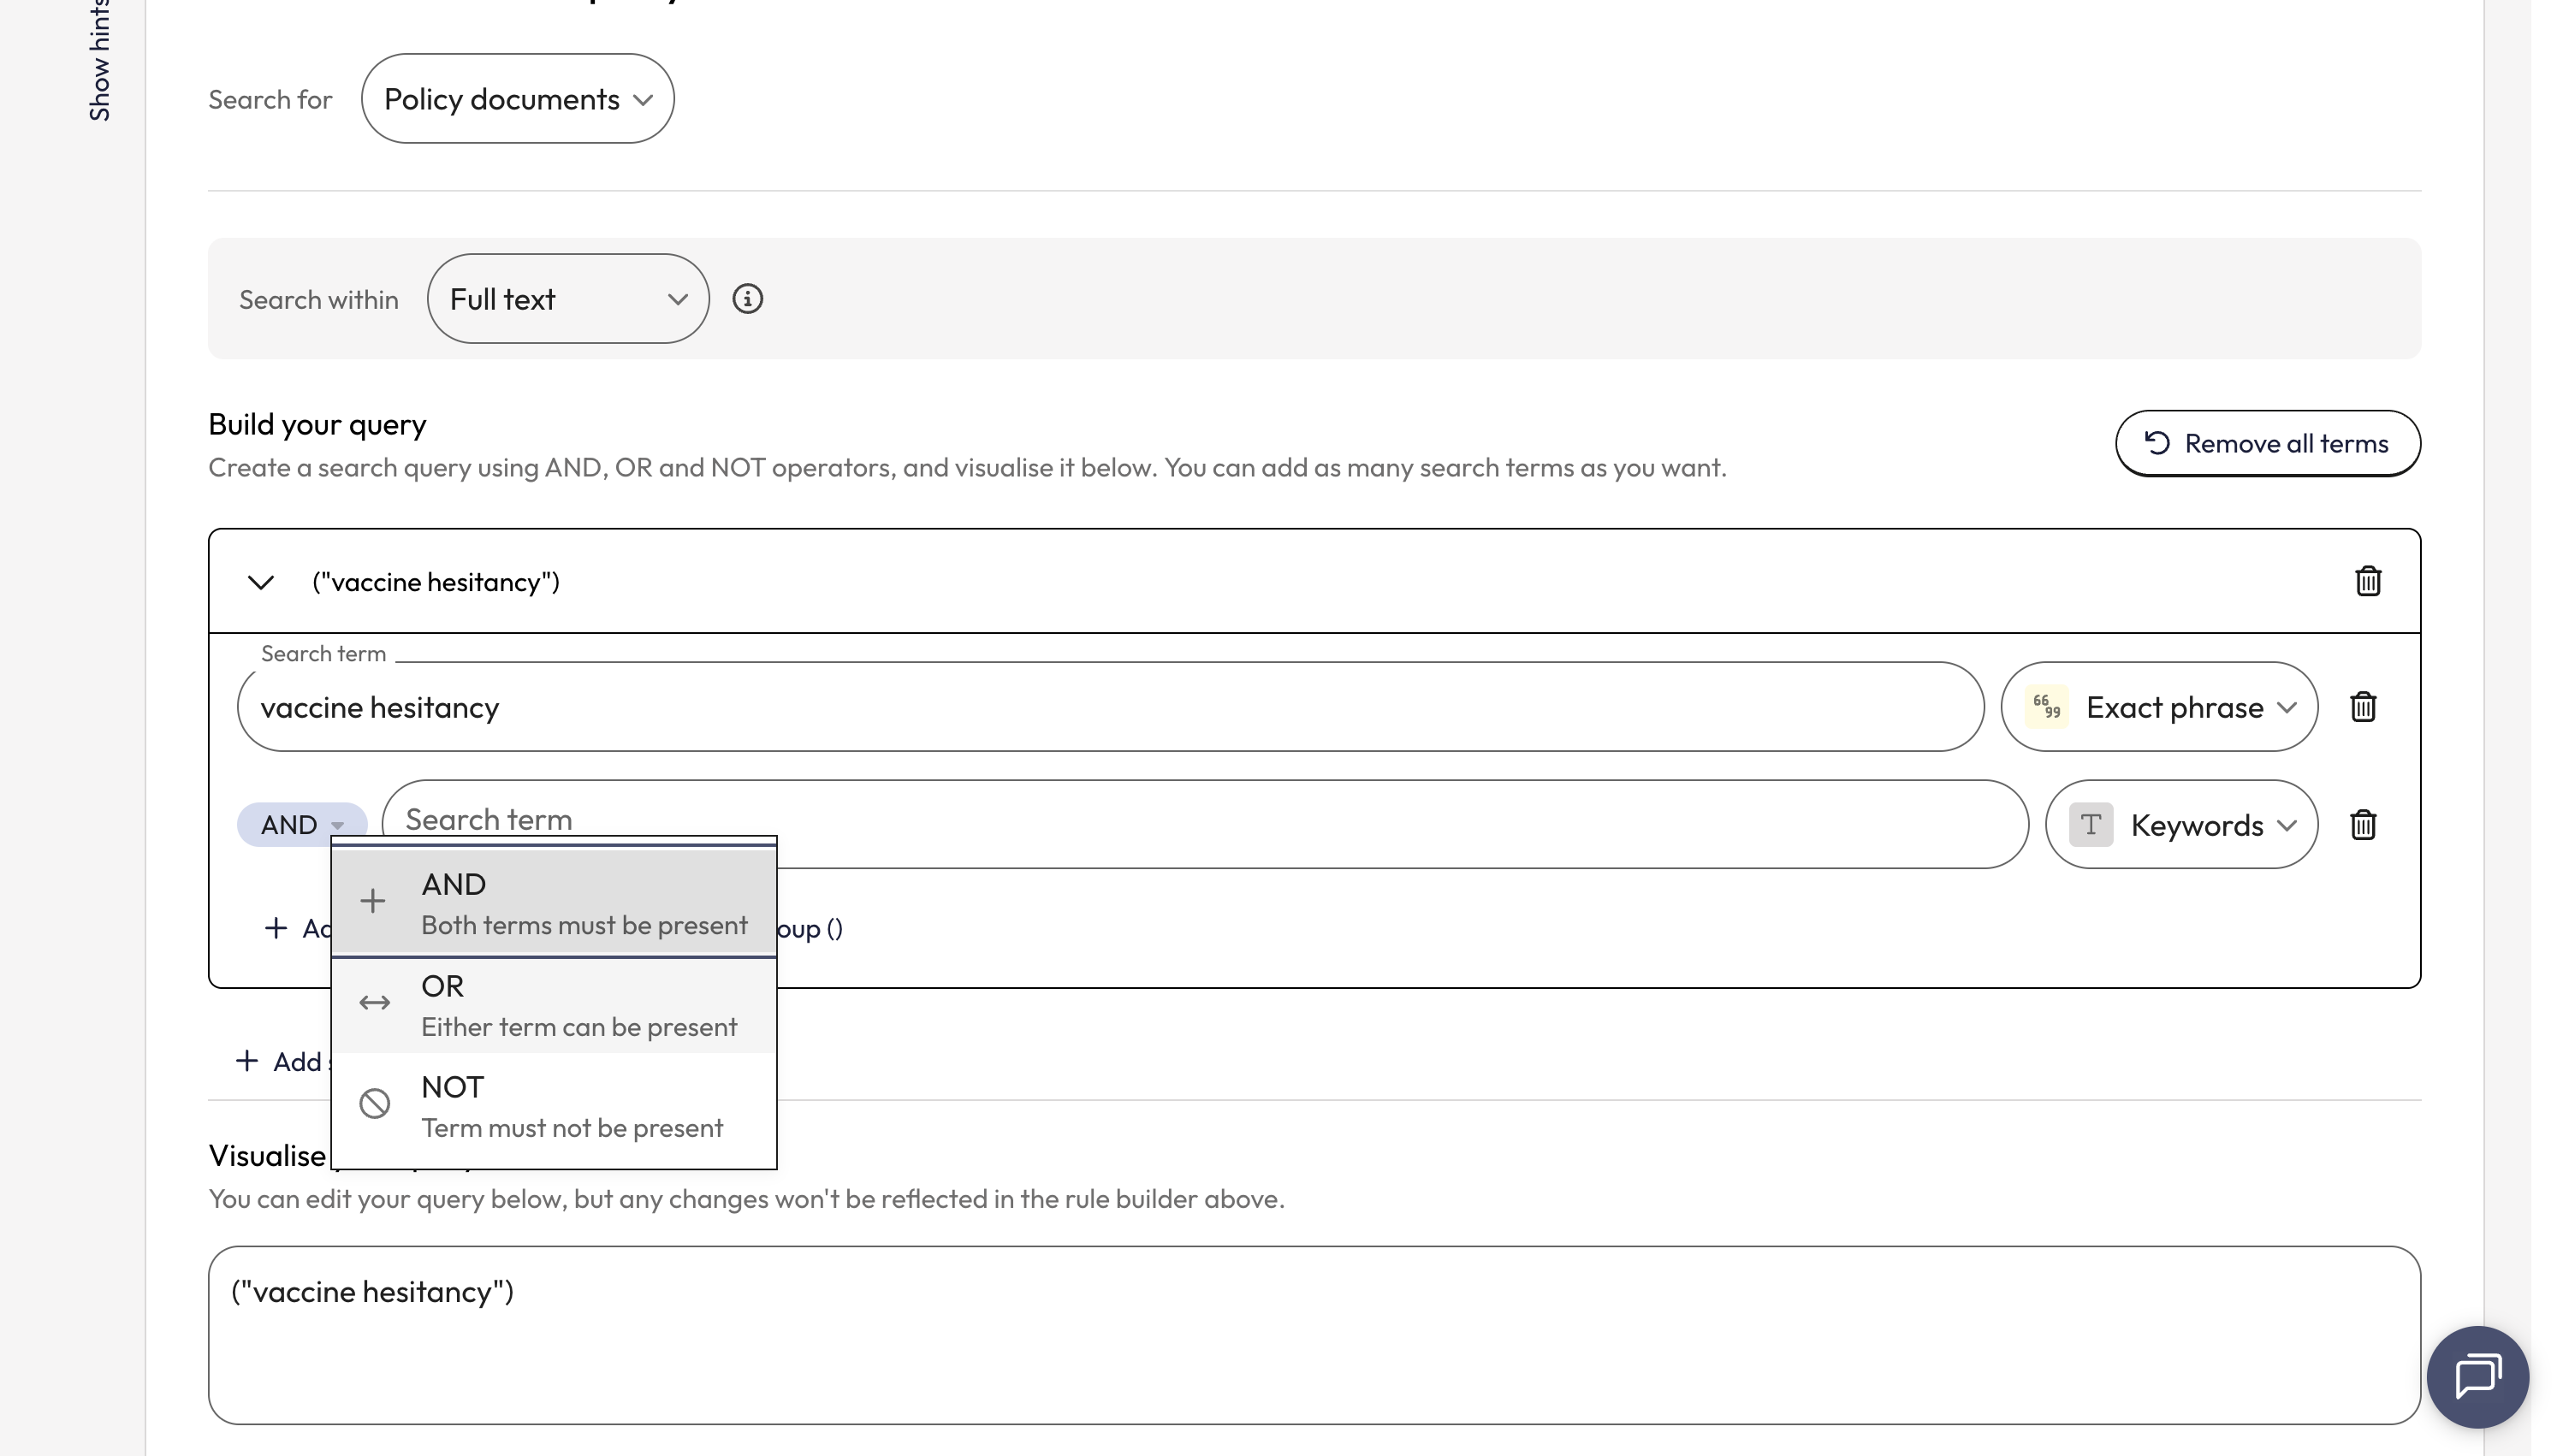Screen dimensions: 2557x1456
Task: Edit the visualised query text box
Action: (1314, 1335)
